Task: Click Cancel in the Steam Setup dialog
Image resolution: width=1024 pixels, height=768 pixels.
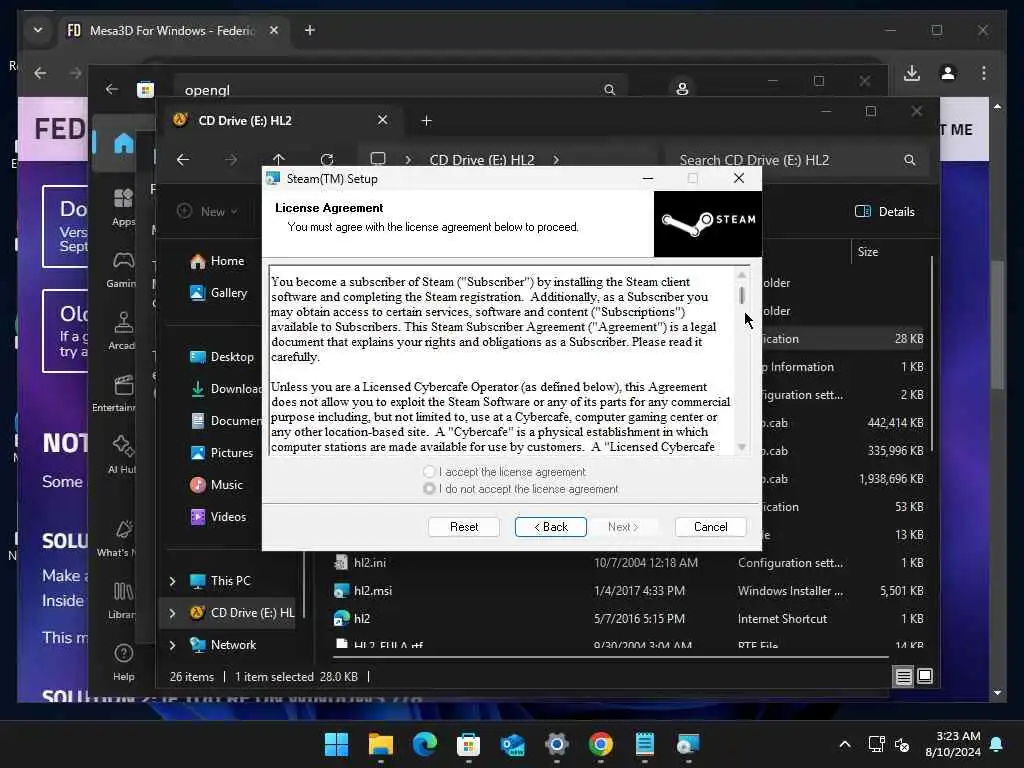Action: click(x=711, y=527)
